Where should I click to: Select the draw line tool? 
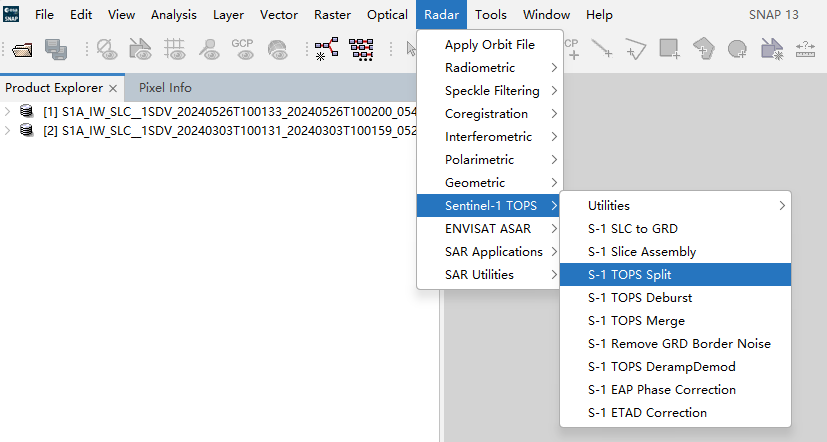[602, 49]
